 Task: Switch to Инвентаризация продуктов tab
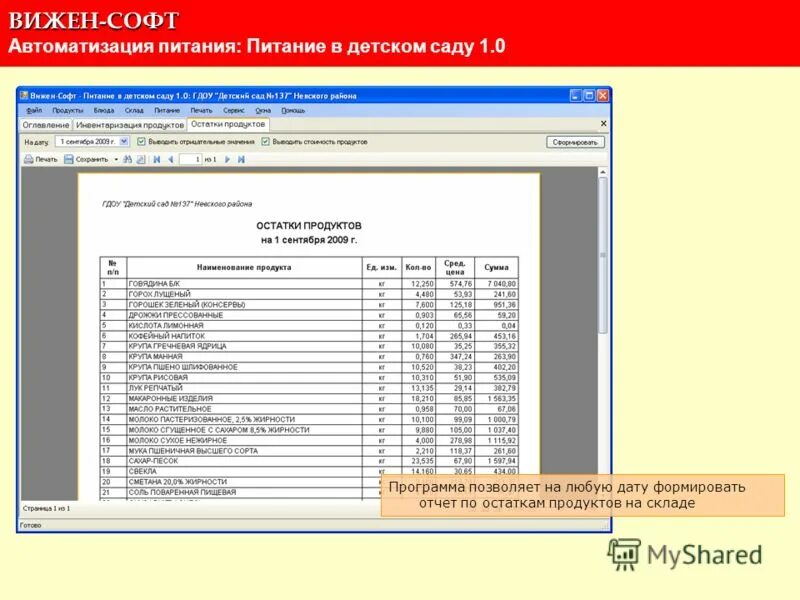tap(130, 125)
